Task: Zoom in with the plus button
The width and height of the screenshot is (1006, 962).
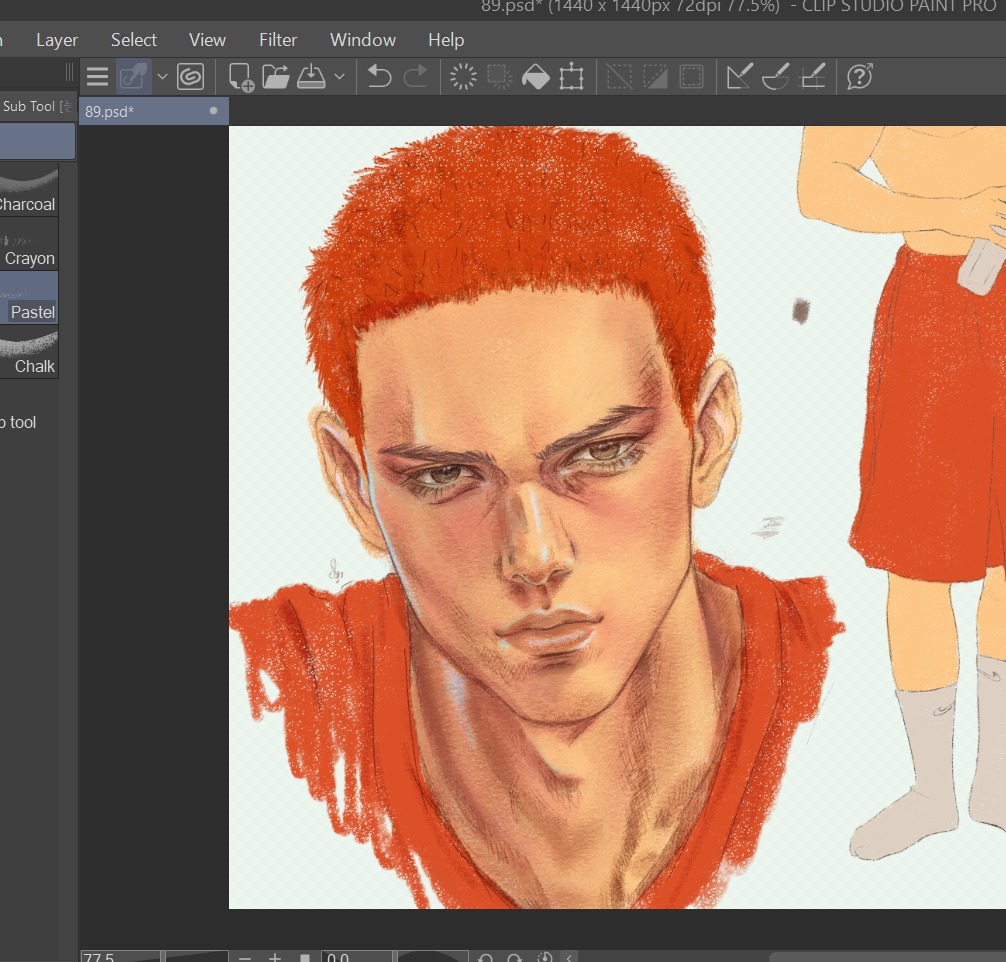Action: coord(275,957)
